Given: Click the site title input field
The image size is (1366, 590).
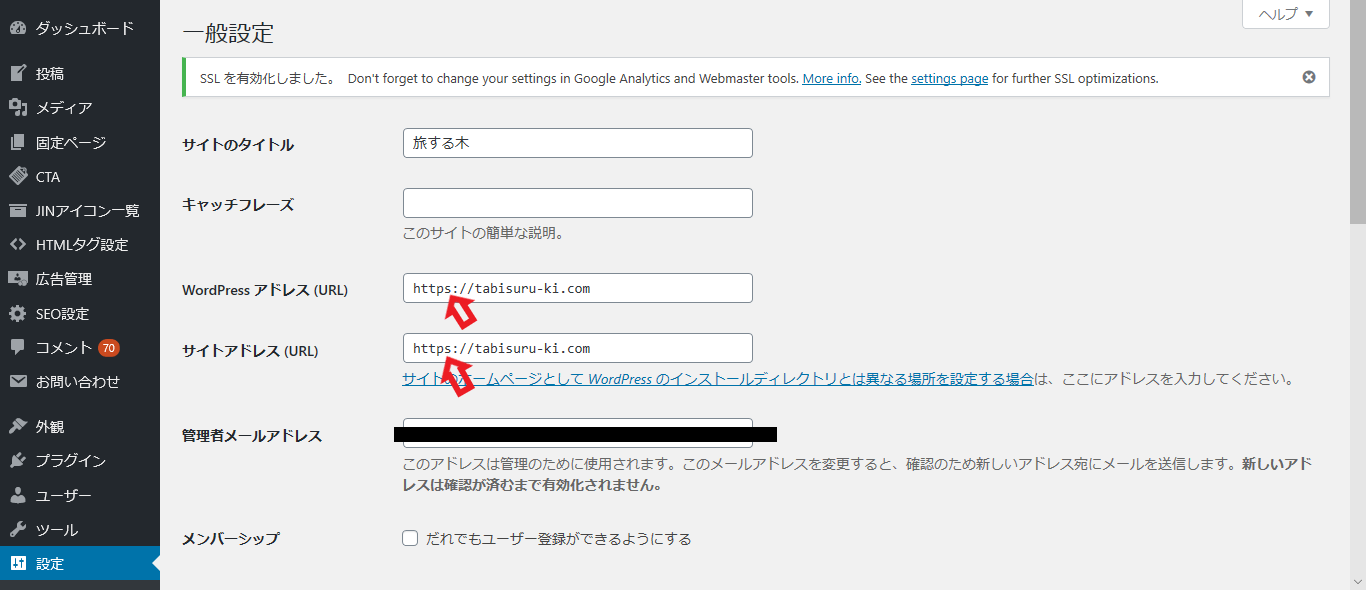Looking at the screenshot, I should [577, 143].
